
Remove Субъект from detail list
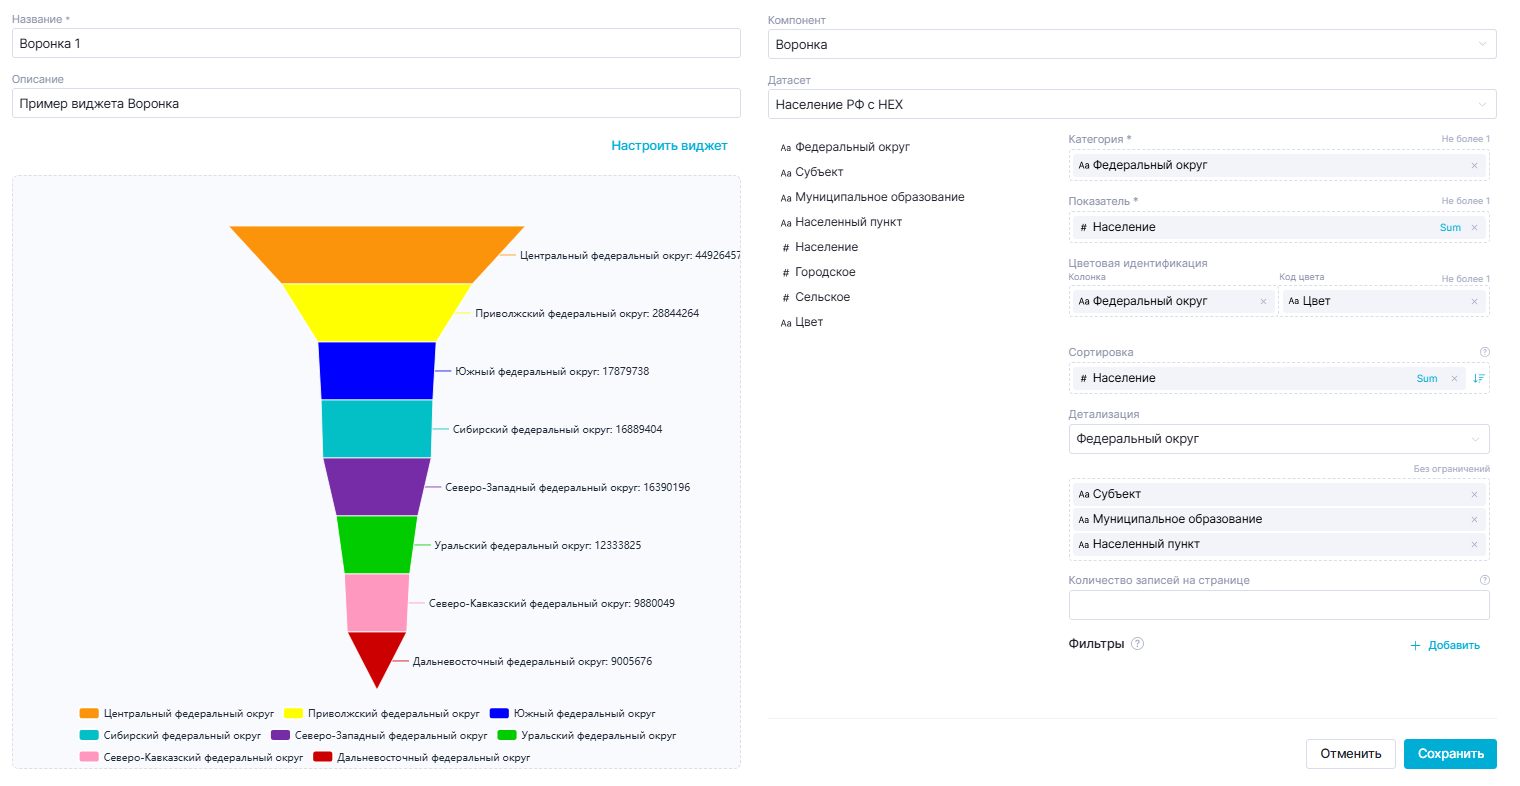tap(1473, 495)
